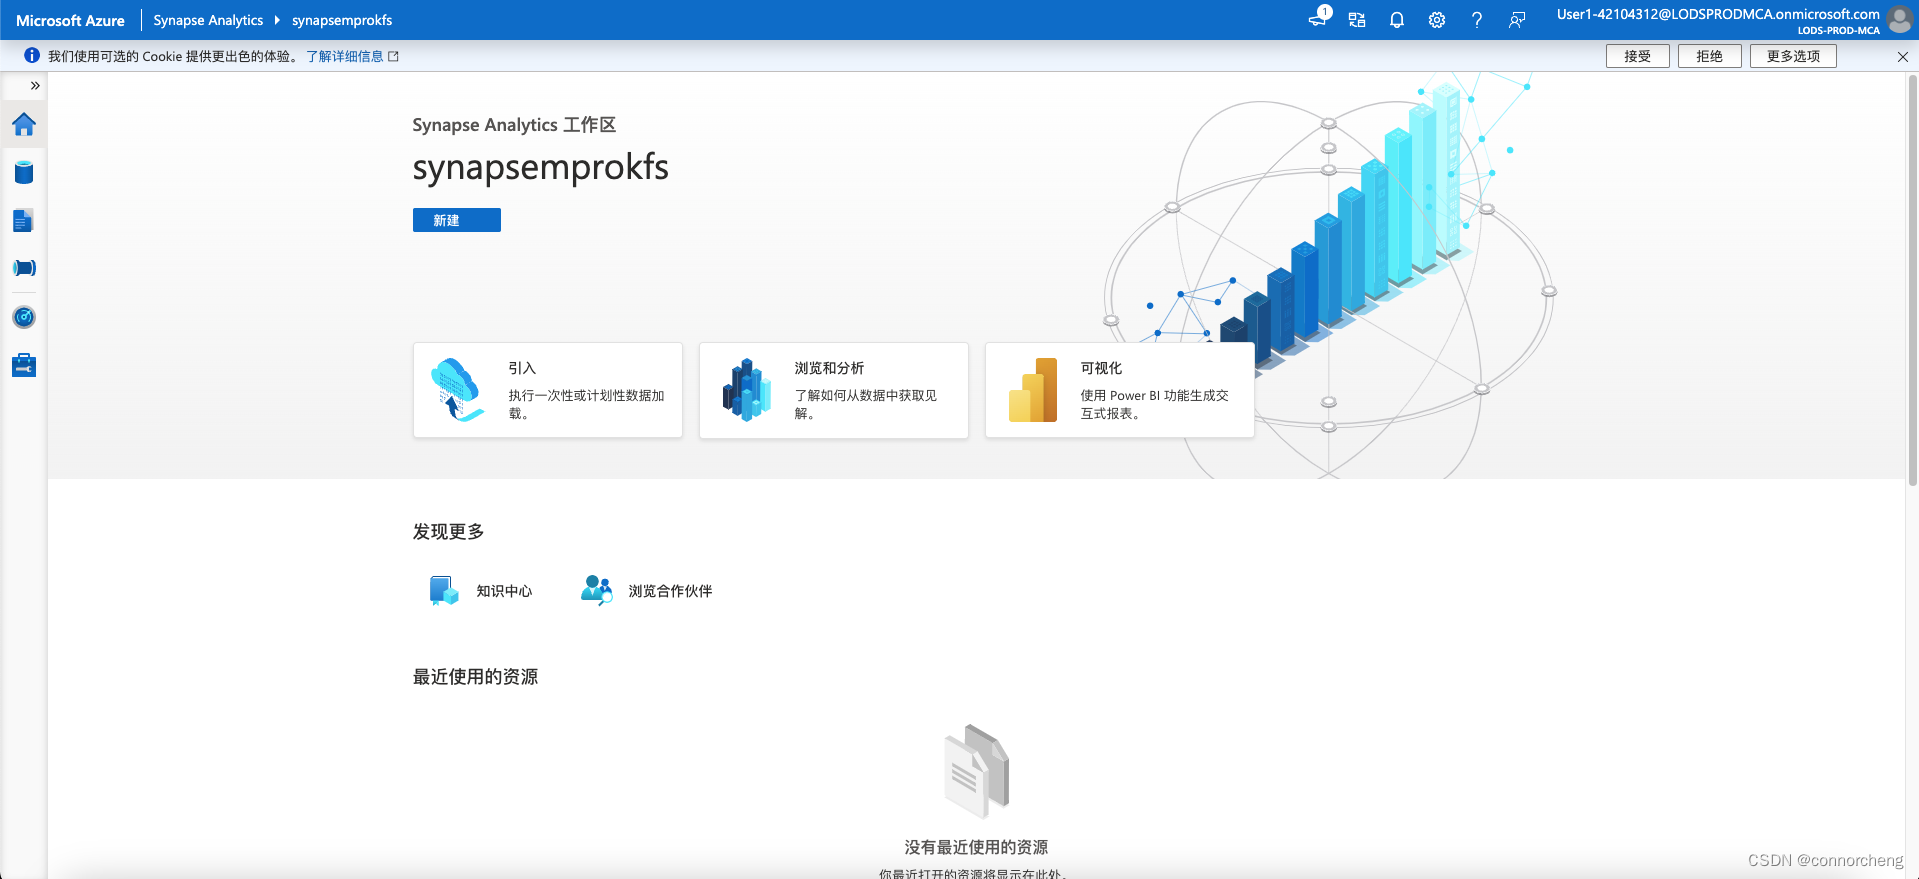Open the 引入 ingest card

[x=548, y=390]
